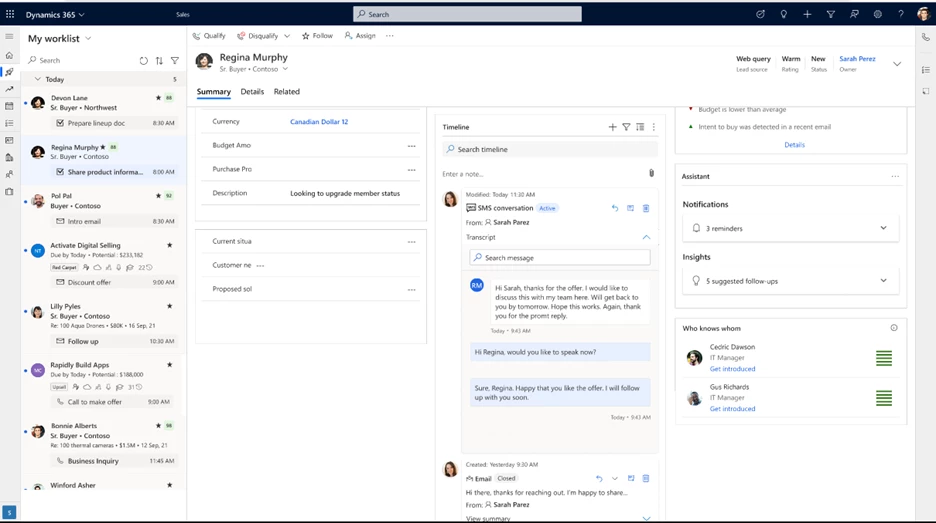Viewport: 936px width, 523px height.
Task: Attach a file with the paperclip icon
Action: 651,173
